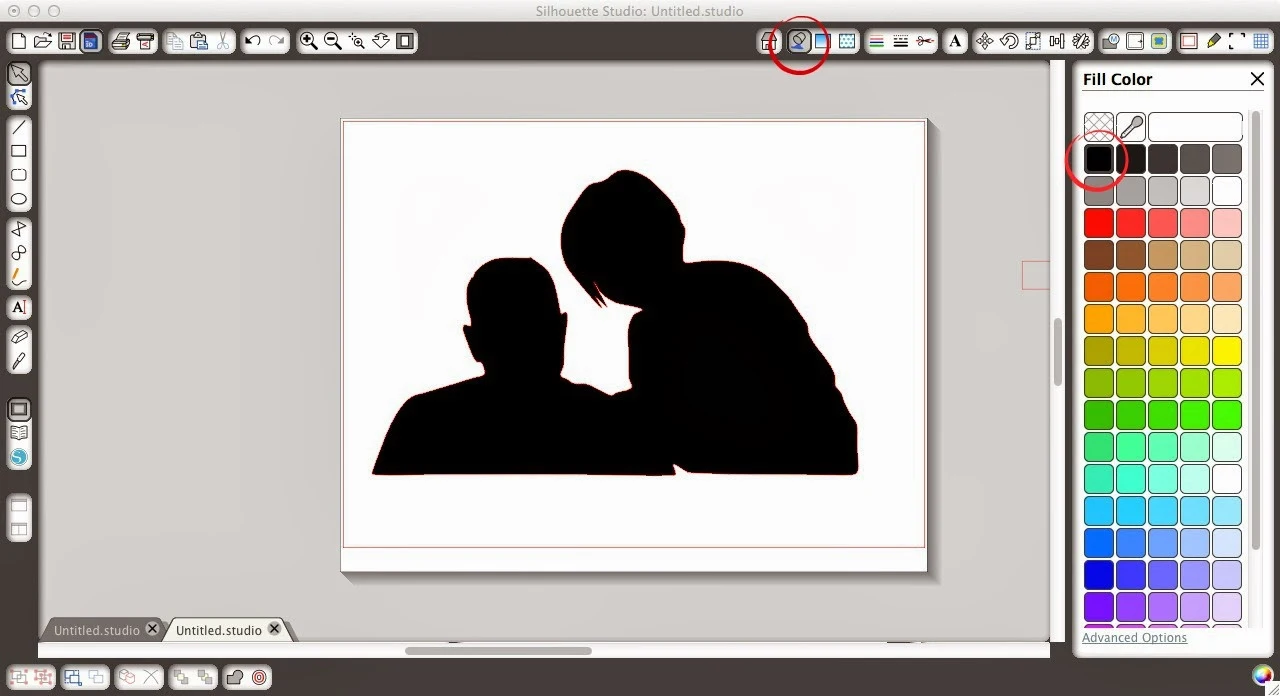Select the Freehand drawing tool
Viewport: 1280px width, 696px height.
pyautogui.click(x=19, y=278)
